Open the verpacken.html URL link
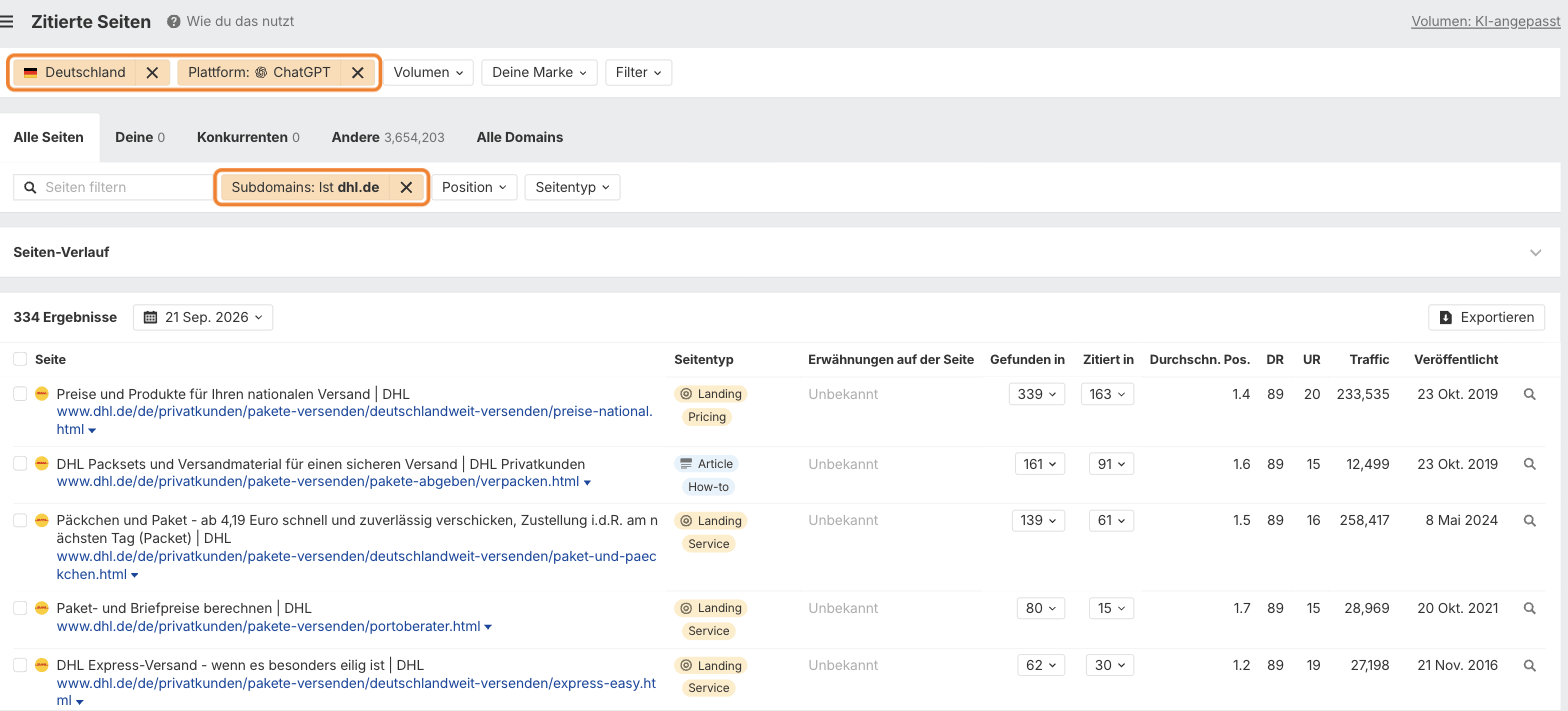 tap(318, 482)
